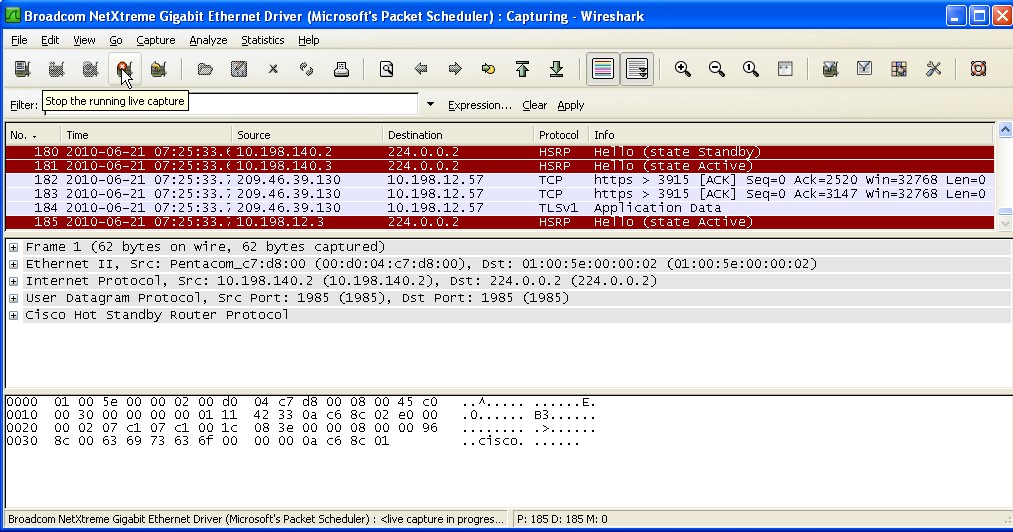Open the filter history dropdown arrow
Viewport: 1013px width, 532px height.
click(430, 105)
